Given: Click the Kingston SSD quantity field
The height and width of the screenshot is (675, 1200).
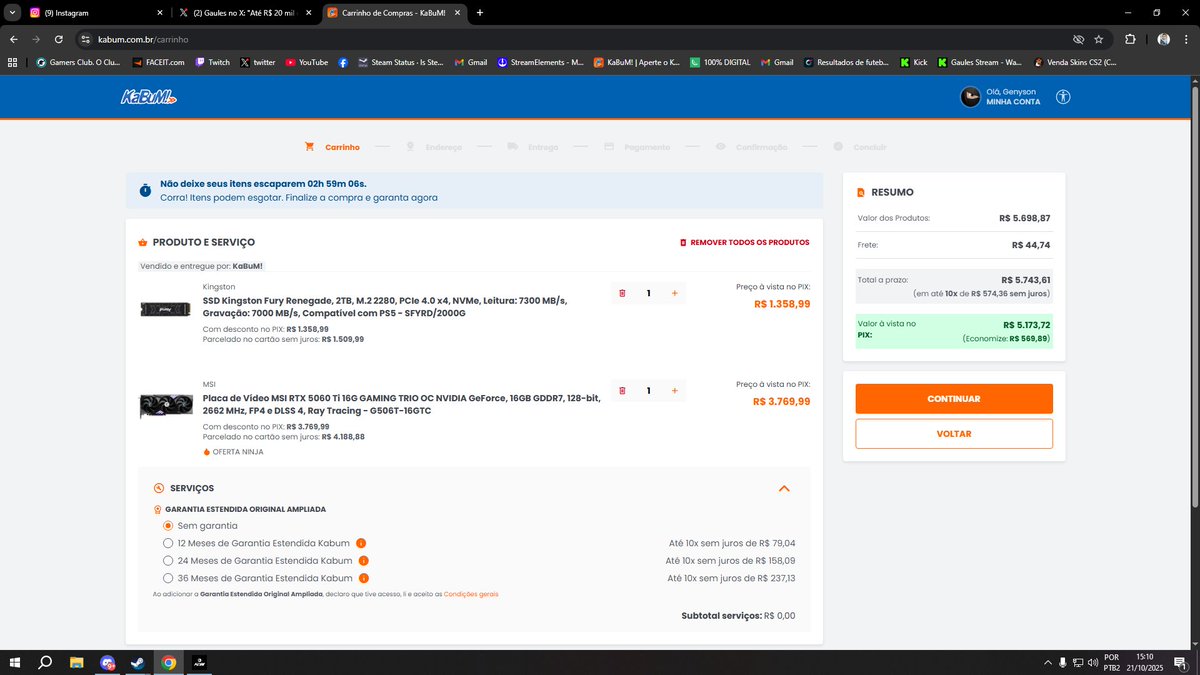Looking at the screenshot, I should tap(648, 293).
